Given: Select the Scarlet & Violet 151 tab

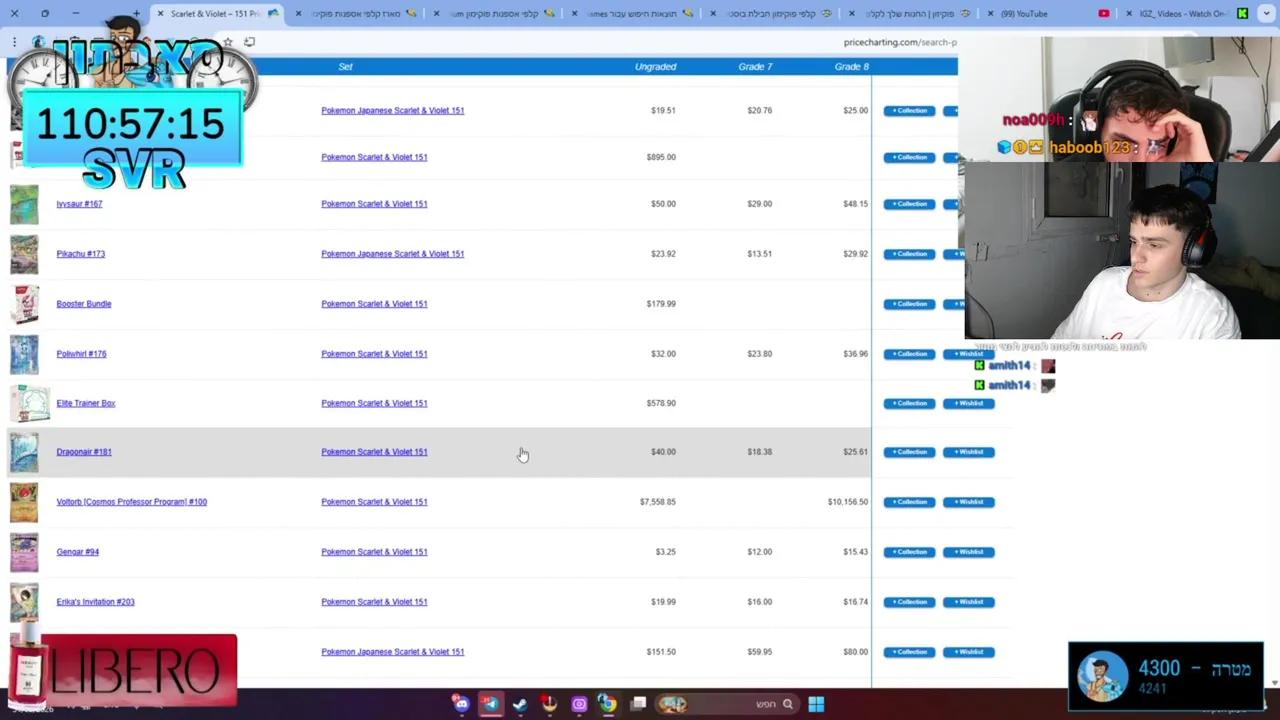Looking at the screenshot, I should click(215, 14).
